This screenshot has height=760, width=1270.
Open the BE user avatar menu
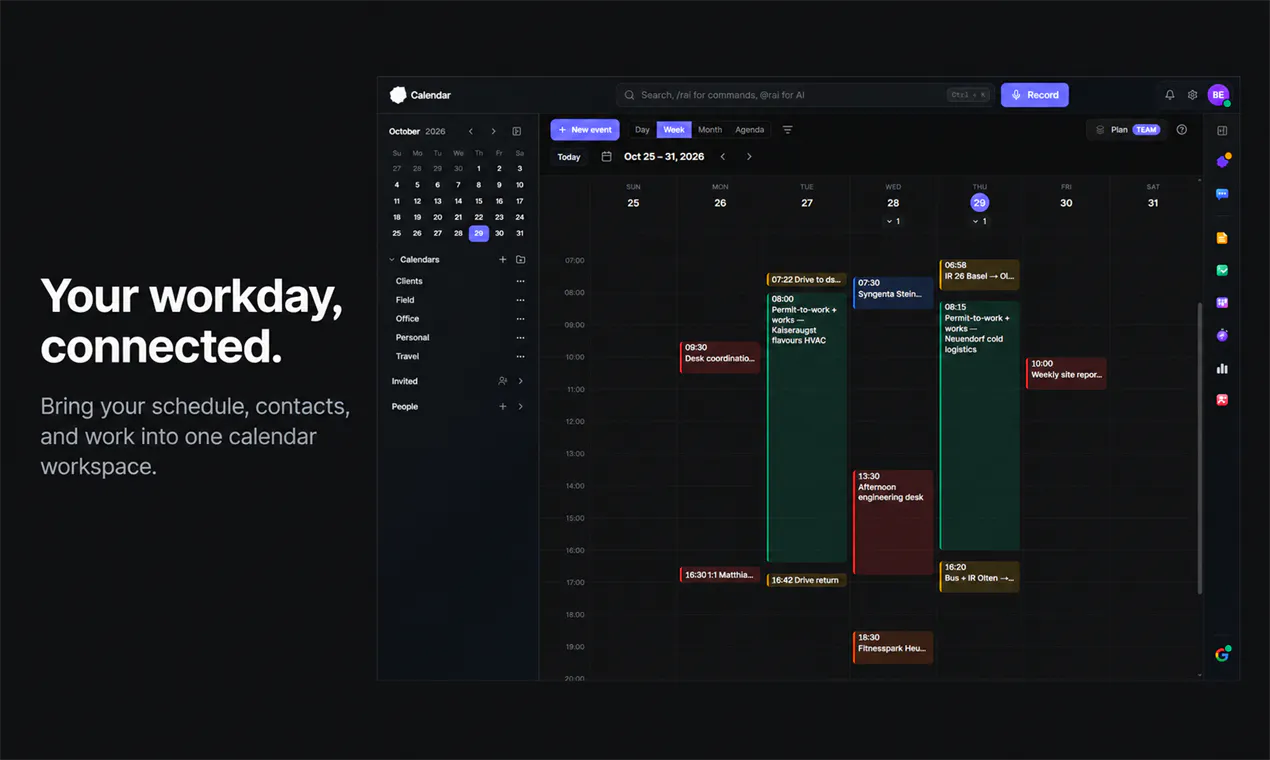tap(1218, 95)
